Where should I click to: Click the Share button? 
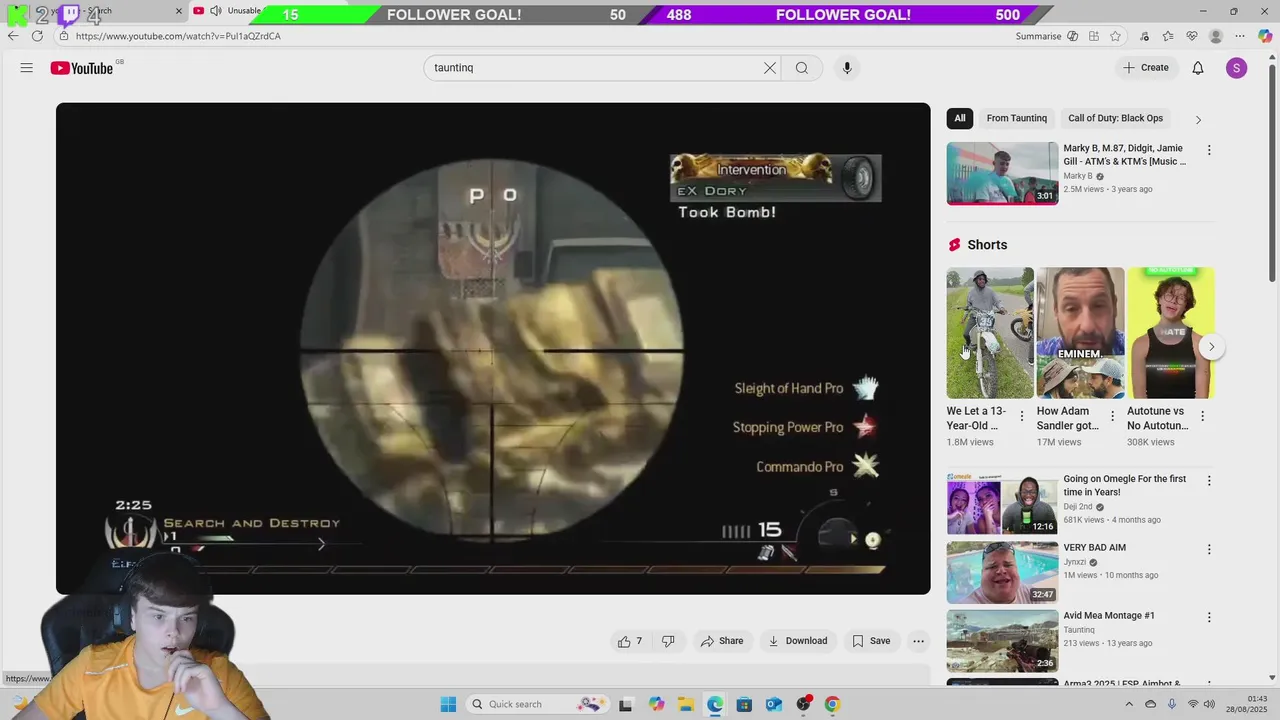point(722,641)
